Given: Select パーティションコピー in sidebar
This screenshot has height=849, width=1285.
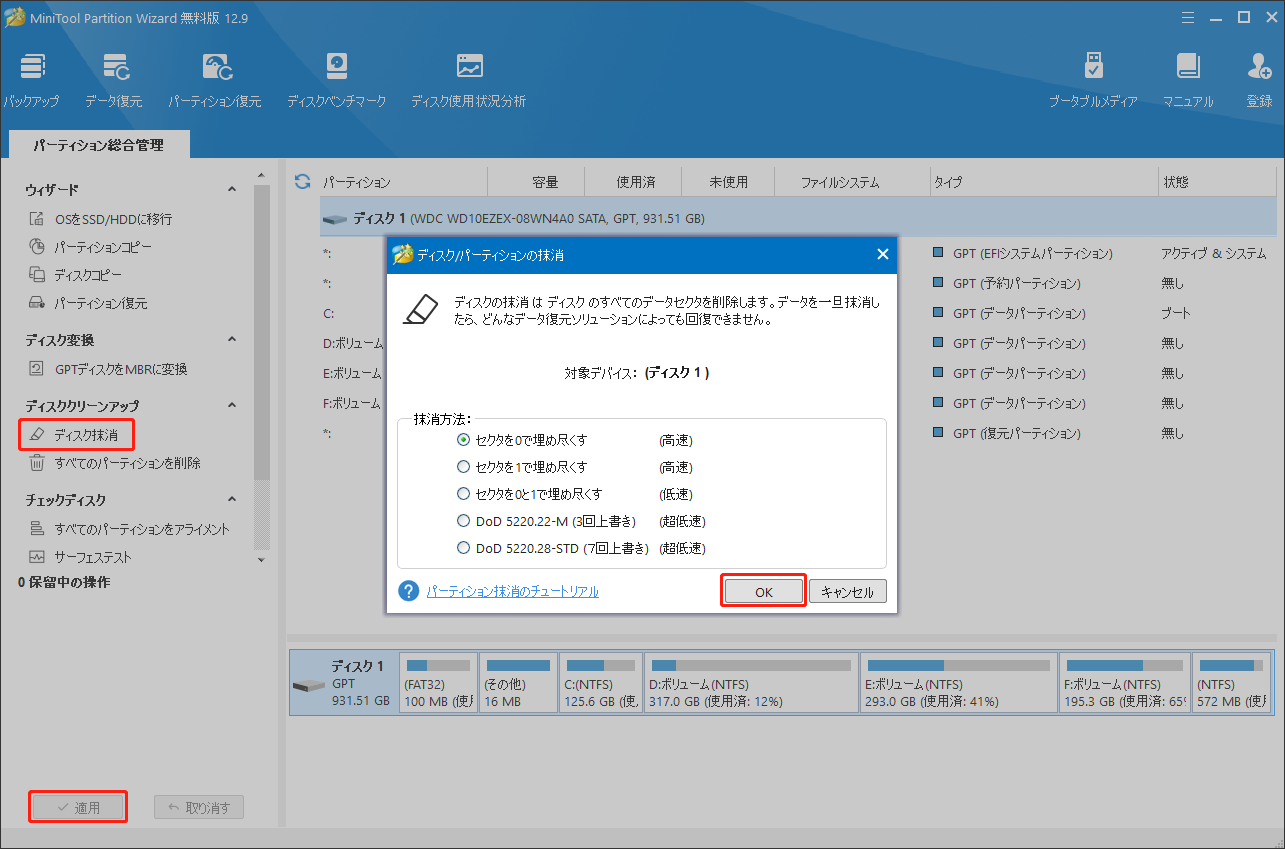Looking at the screenshot, I should pyautogui.click(x=90, y=247).
